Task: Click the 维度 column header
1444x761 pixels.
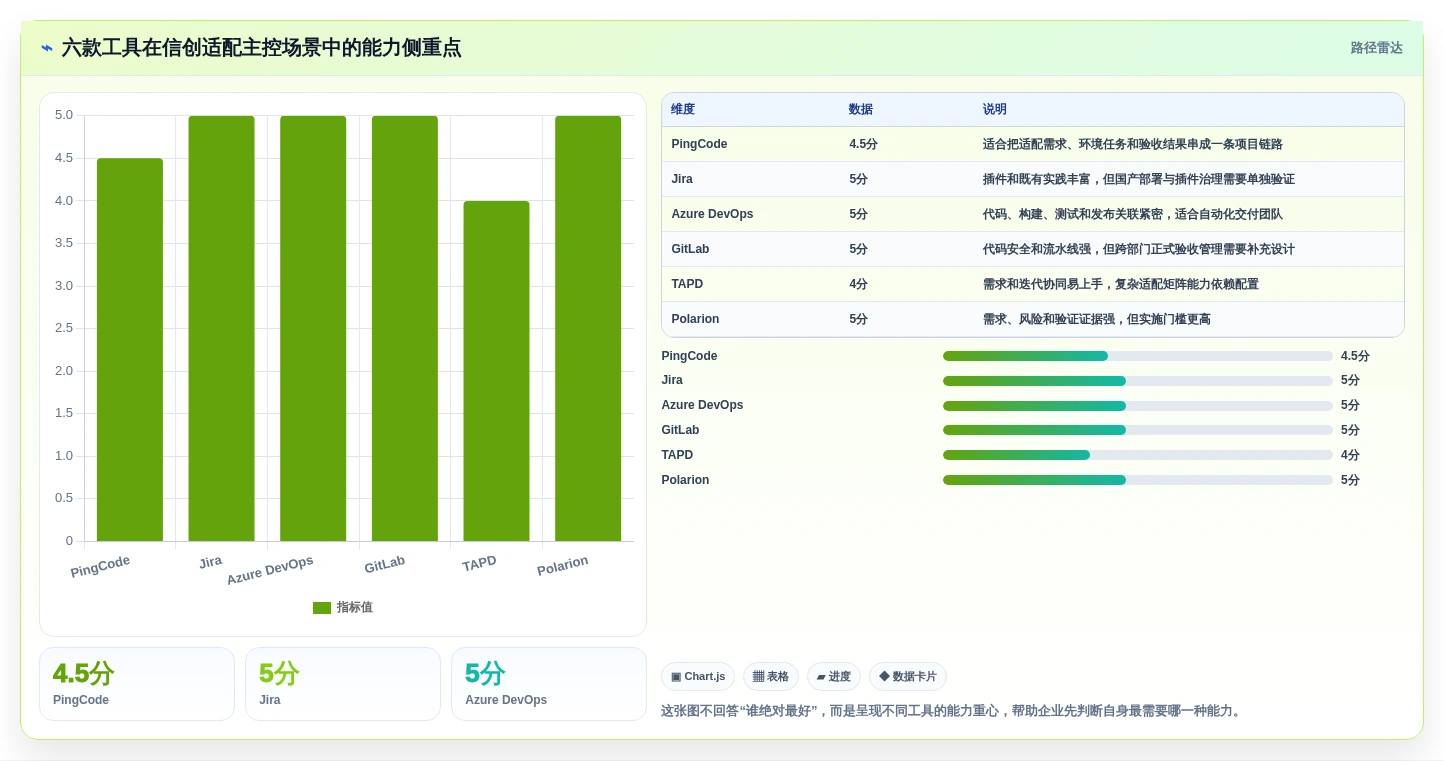Action: pos(683,110)
